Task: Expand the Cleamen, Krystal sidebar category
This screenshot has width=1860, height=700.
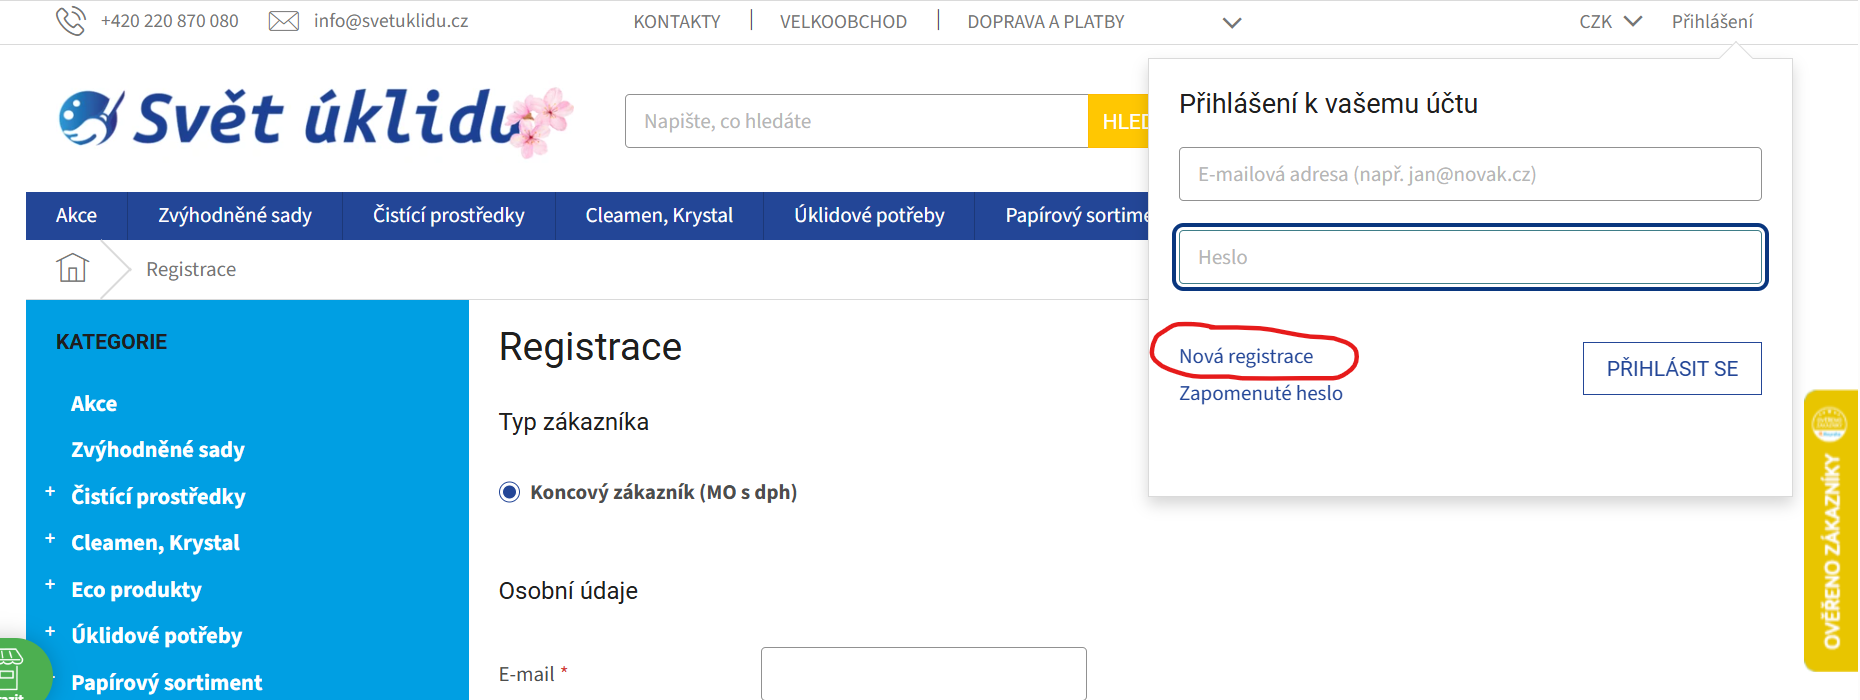Action: pyautogui.click(x=50, y=538)
